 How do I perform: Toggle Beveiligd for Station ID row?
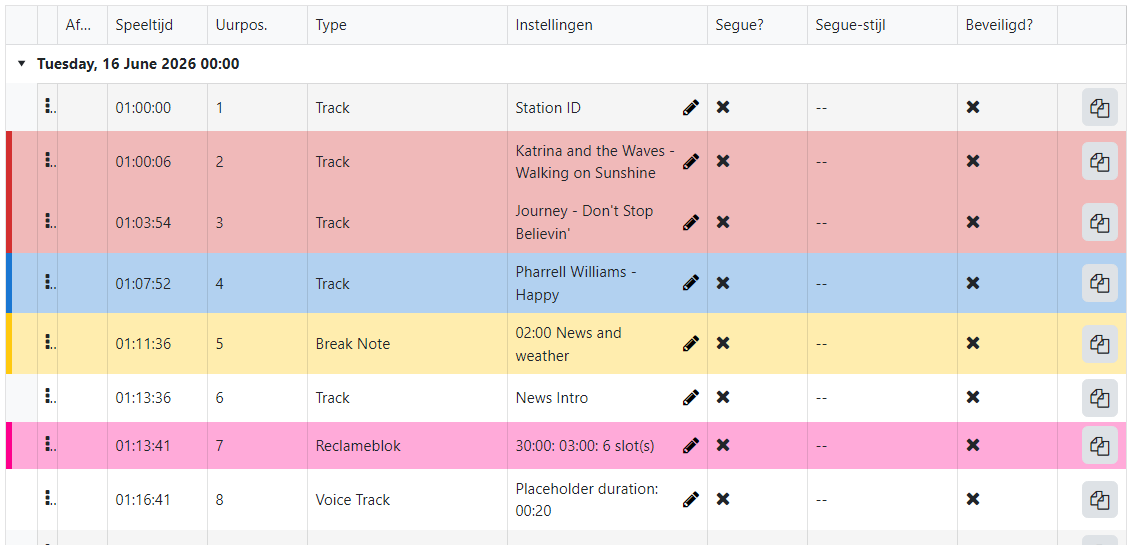pyautogui.click(x=973, y=107)
